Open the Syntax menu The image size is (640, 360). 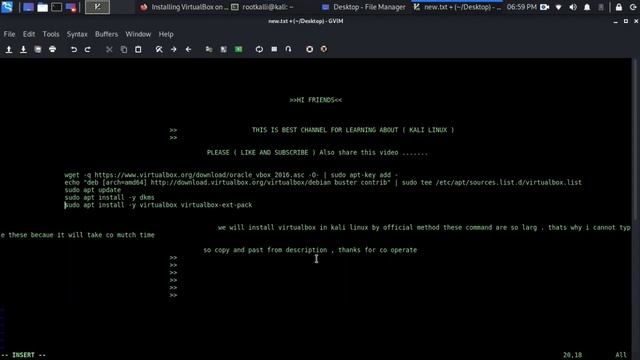click(x=77, y=34)
